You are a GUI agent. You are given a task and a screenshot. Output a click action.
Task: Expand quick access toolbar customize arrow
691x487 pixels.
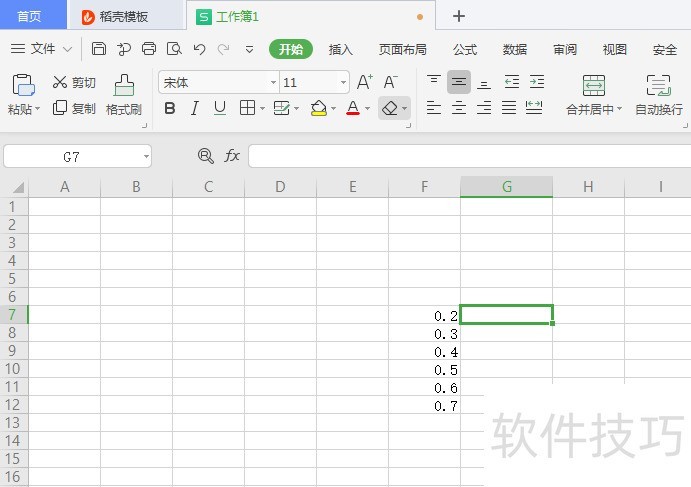(249, 49)
